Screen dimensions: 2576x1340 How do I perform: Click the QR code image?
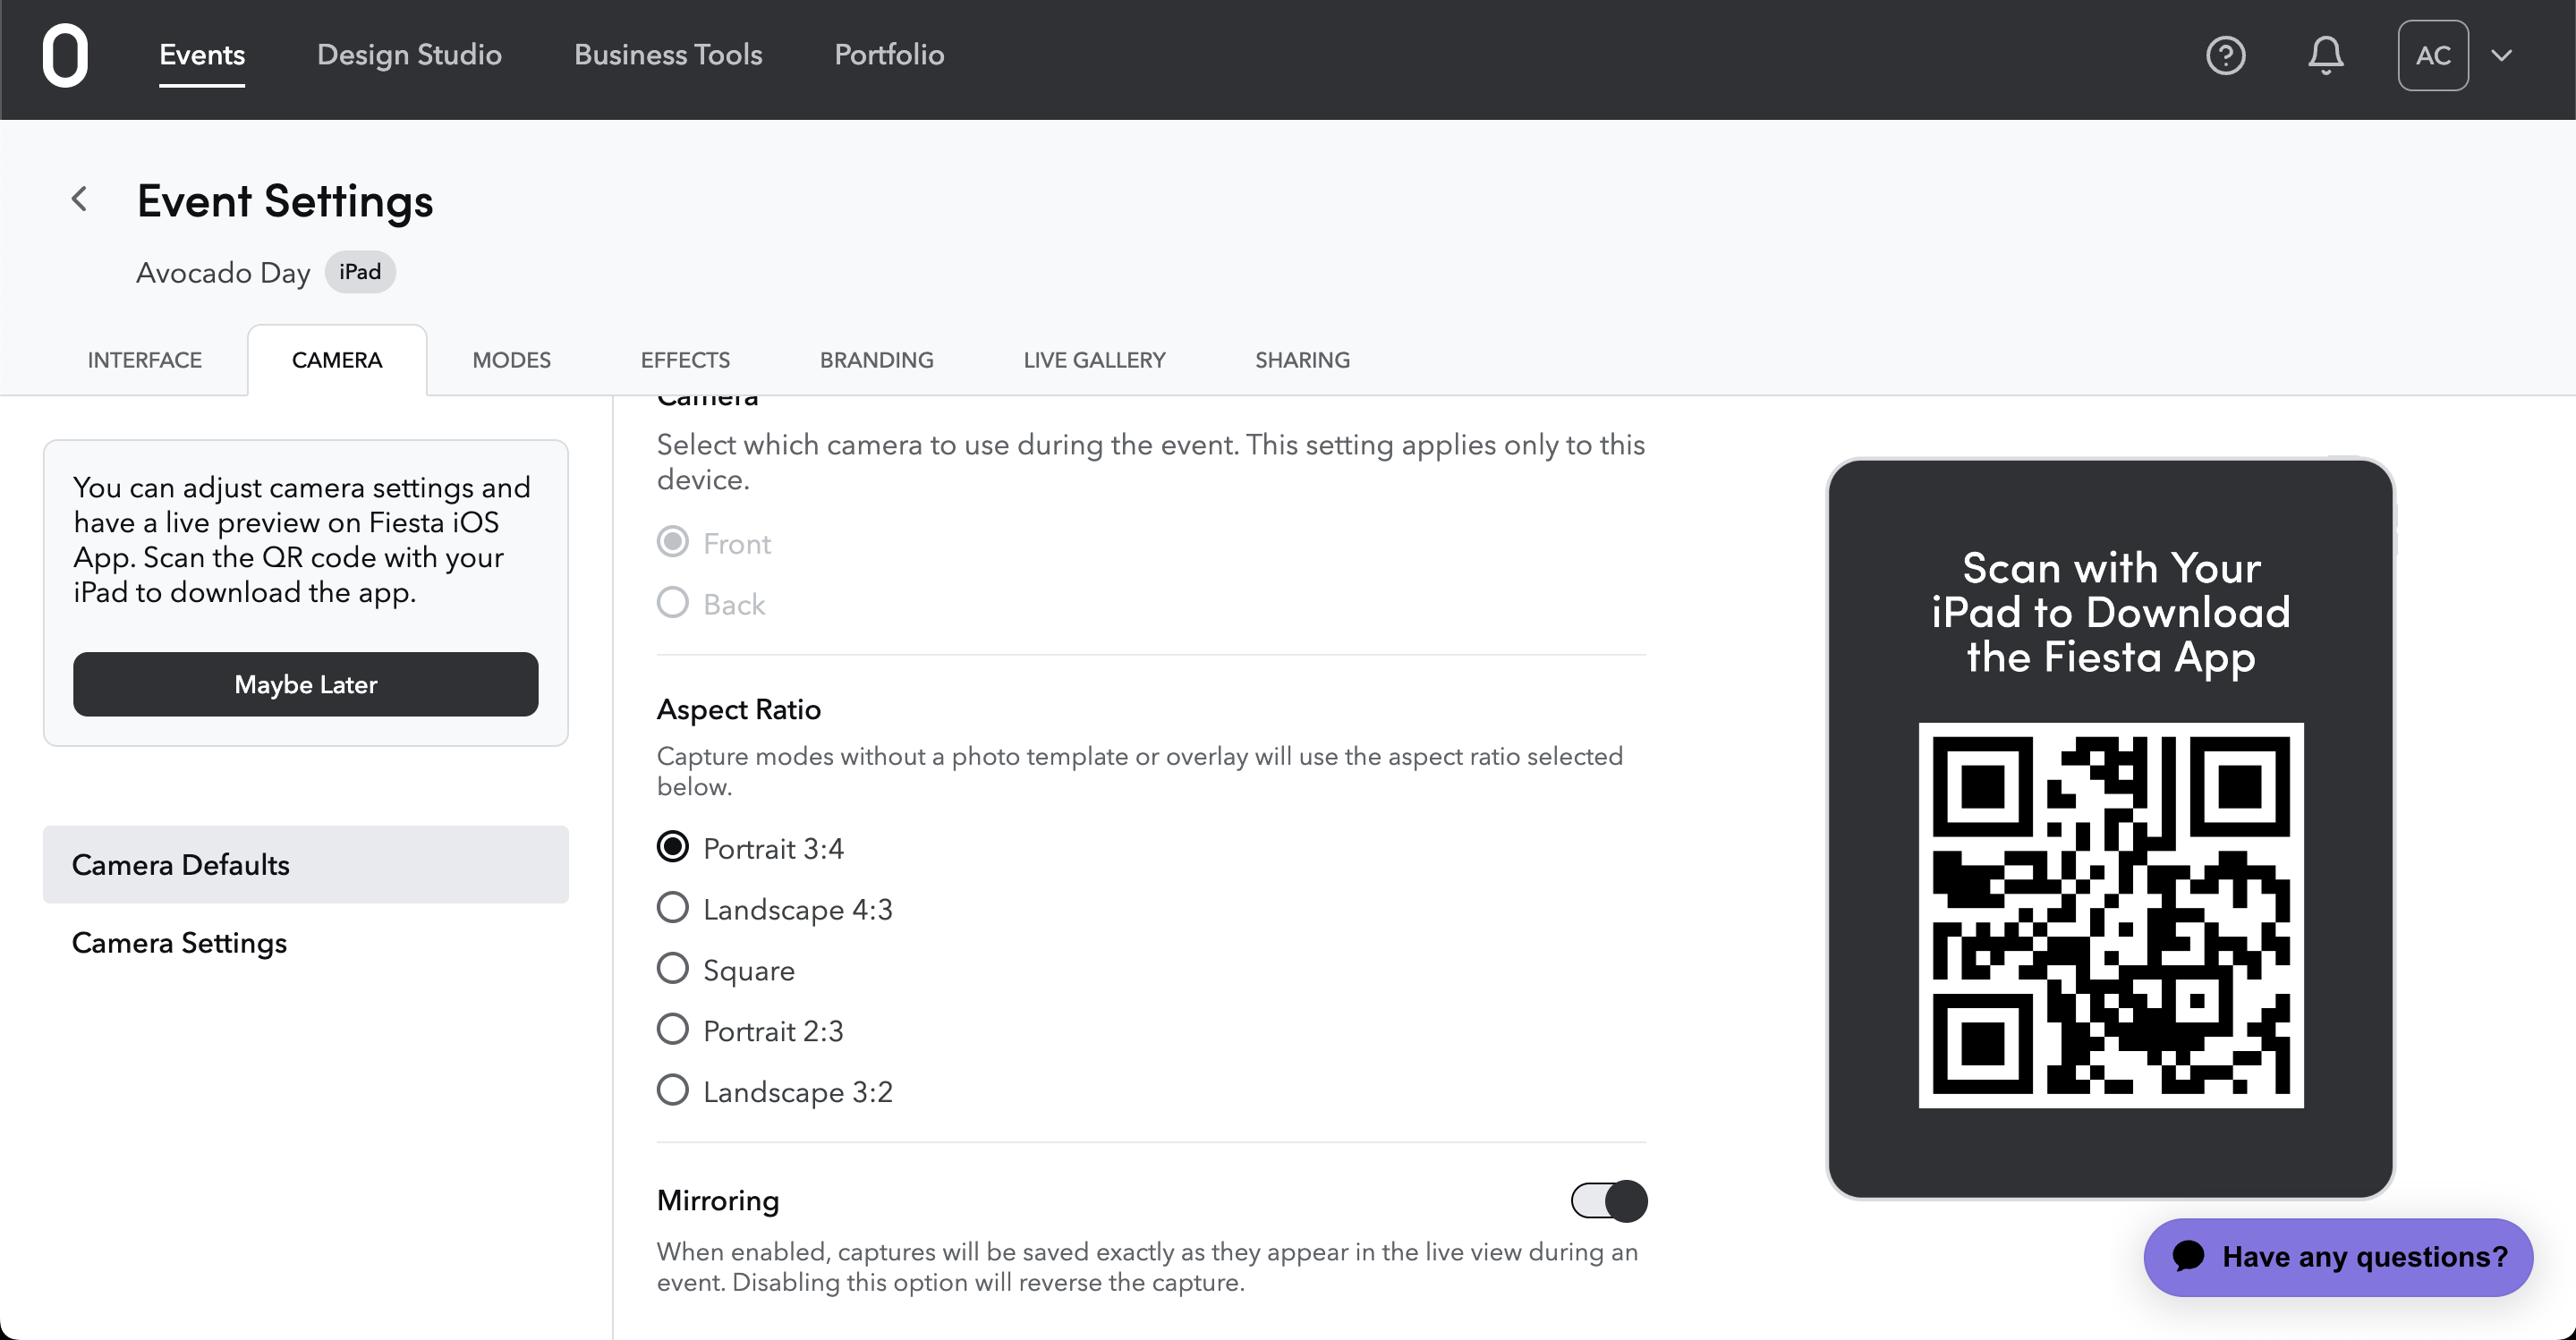click(2111, 915)
